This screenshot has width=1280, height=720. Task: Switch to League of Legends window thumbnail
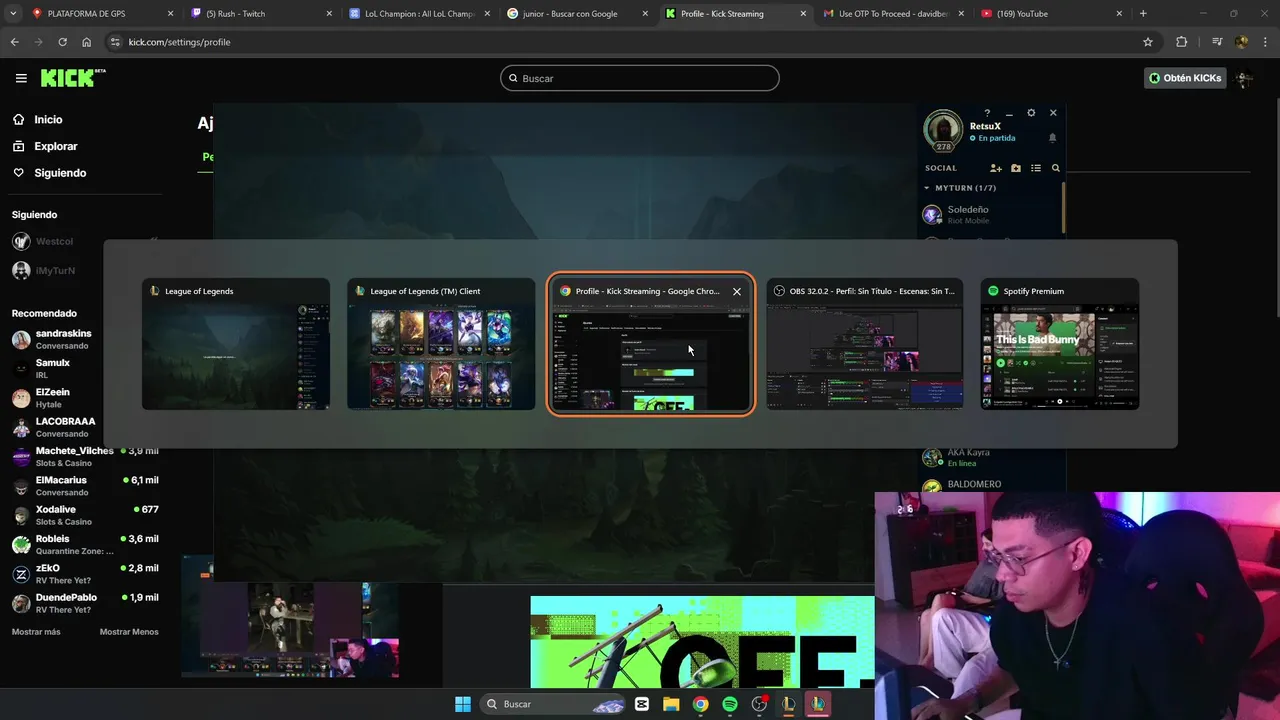point(236,344)
